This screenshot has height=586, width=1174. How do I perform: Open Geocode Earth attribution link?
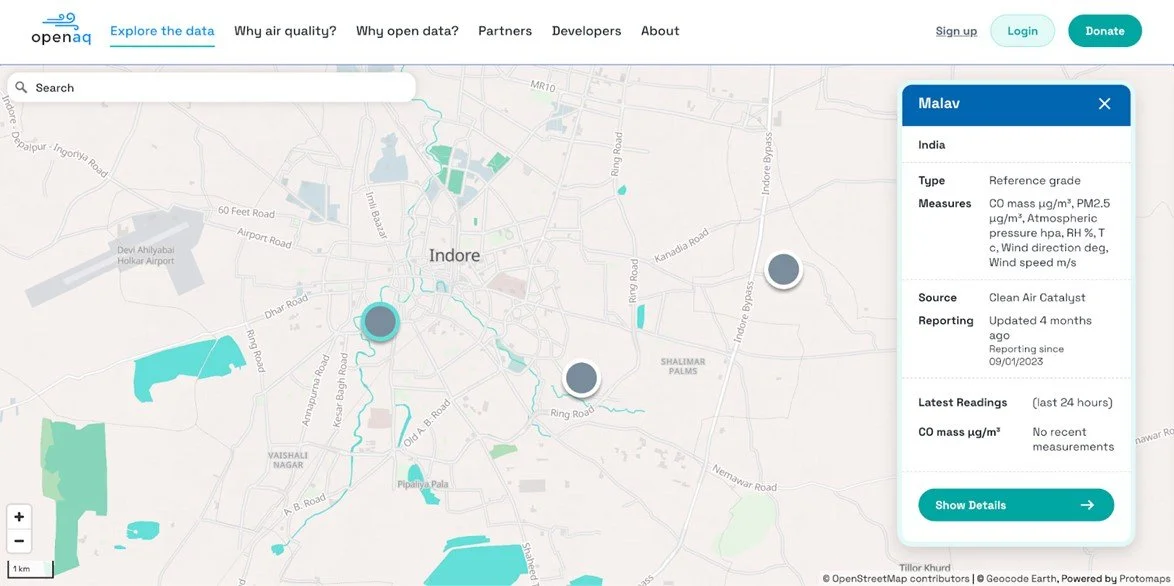coord(1018,579)
